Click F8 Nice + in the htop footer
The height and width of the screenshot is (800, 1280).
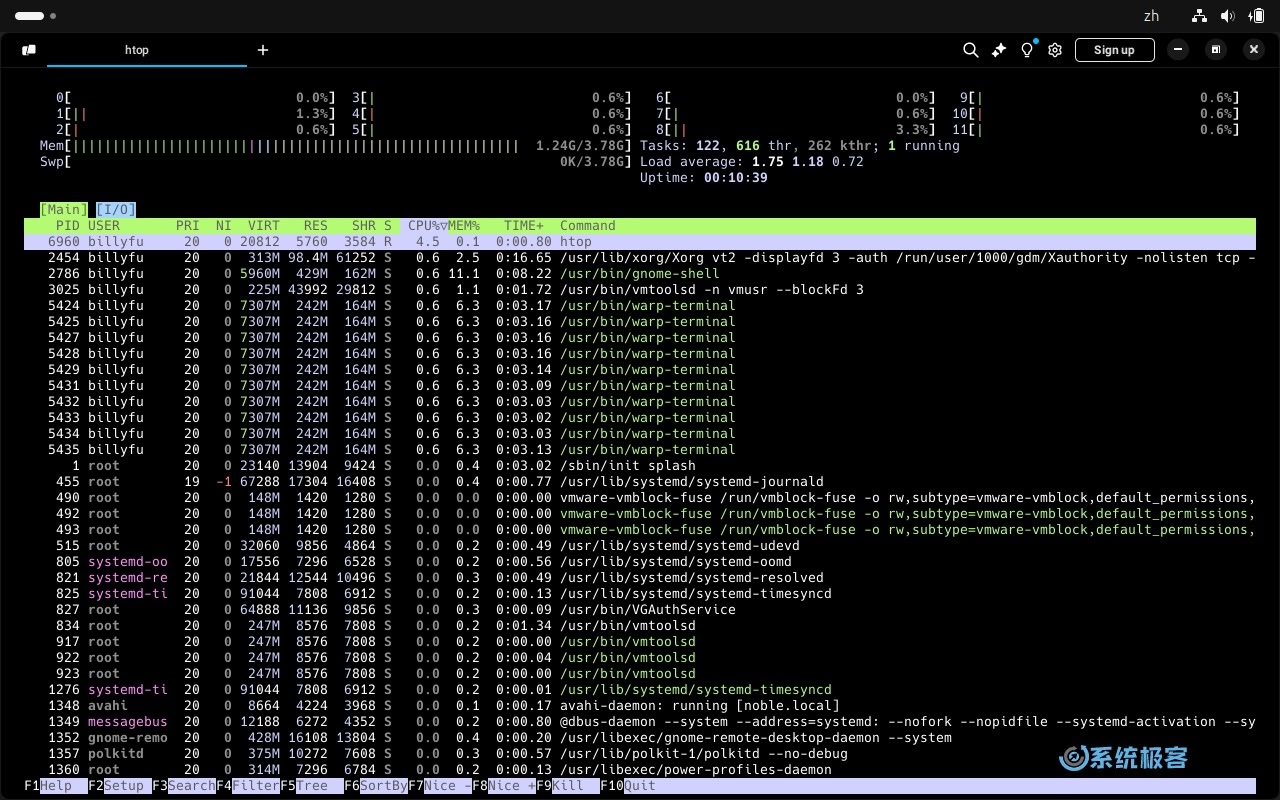point(504,786)
